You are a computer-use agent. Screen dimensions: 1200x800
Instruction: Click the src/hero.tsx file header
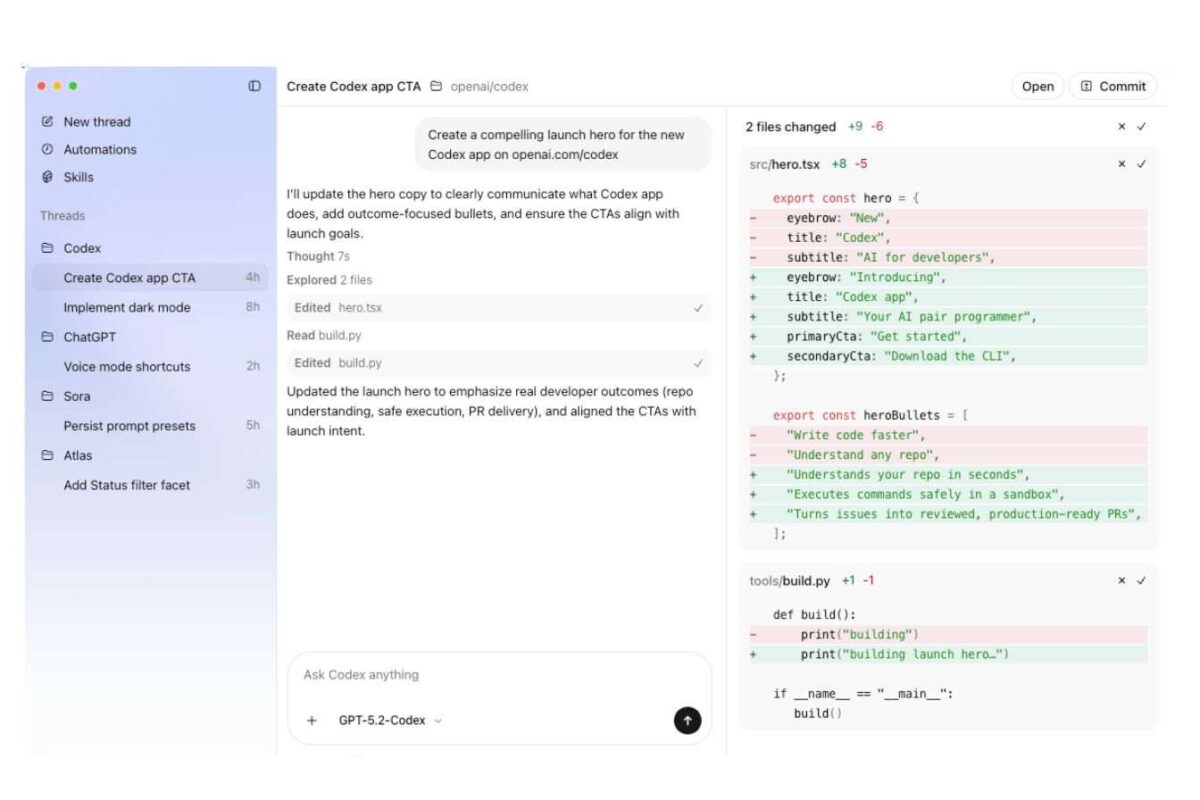tap(784, 164)
